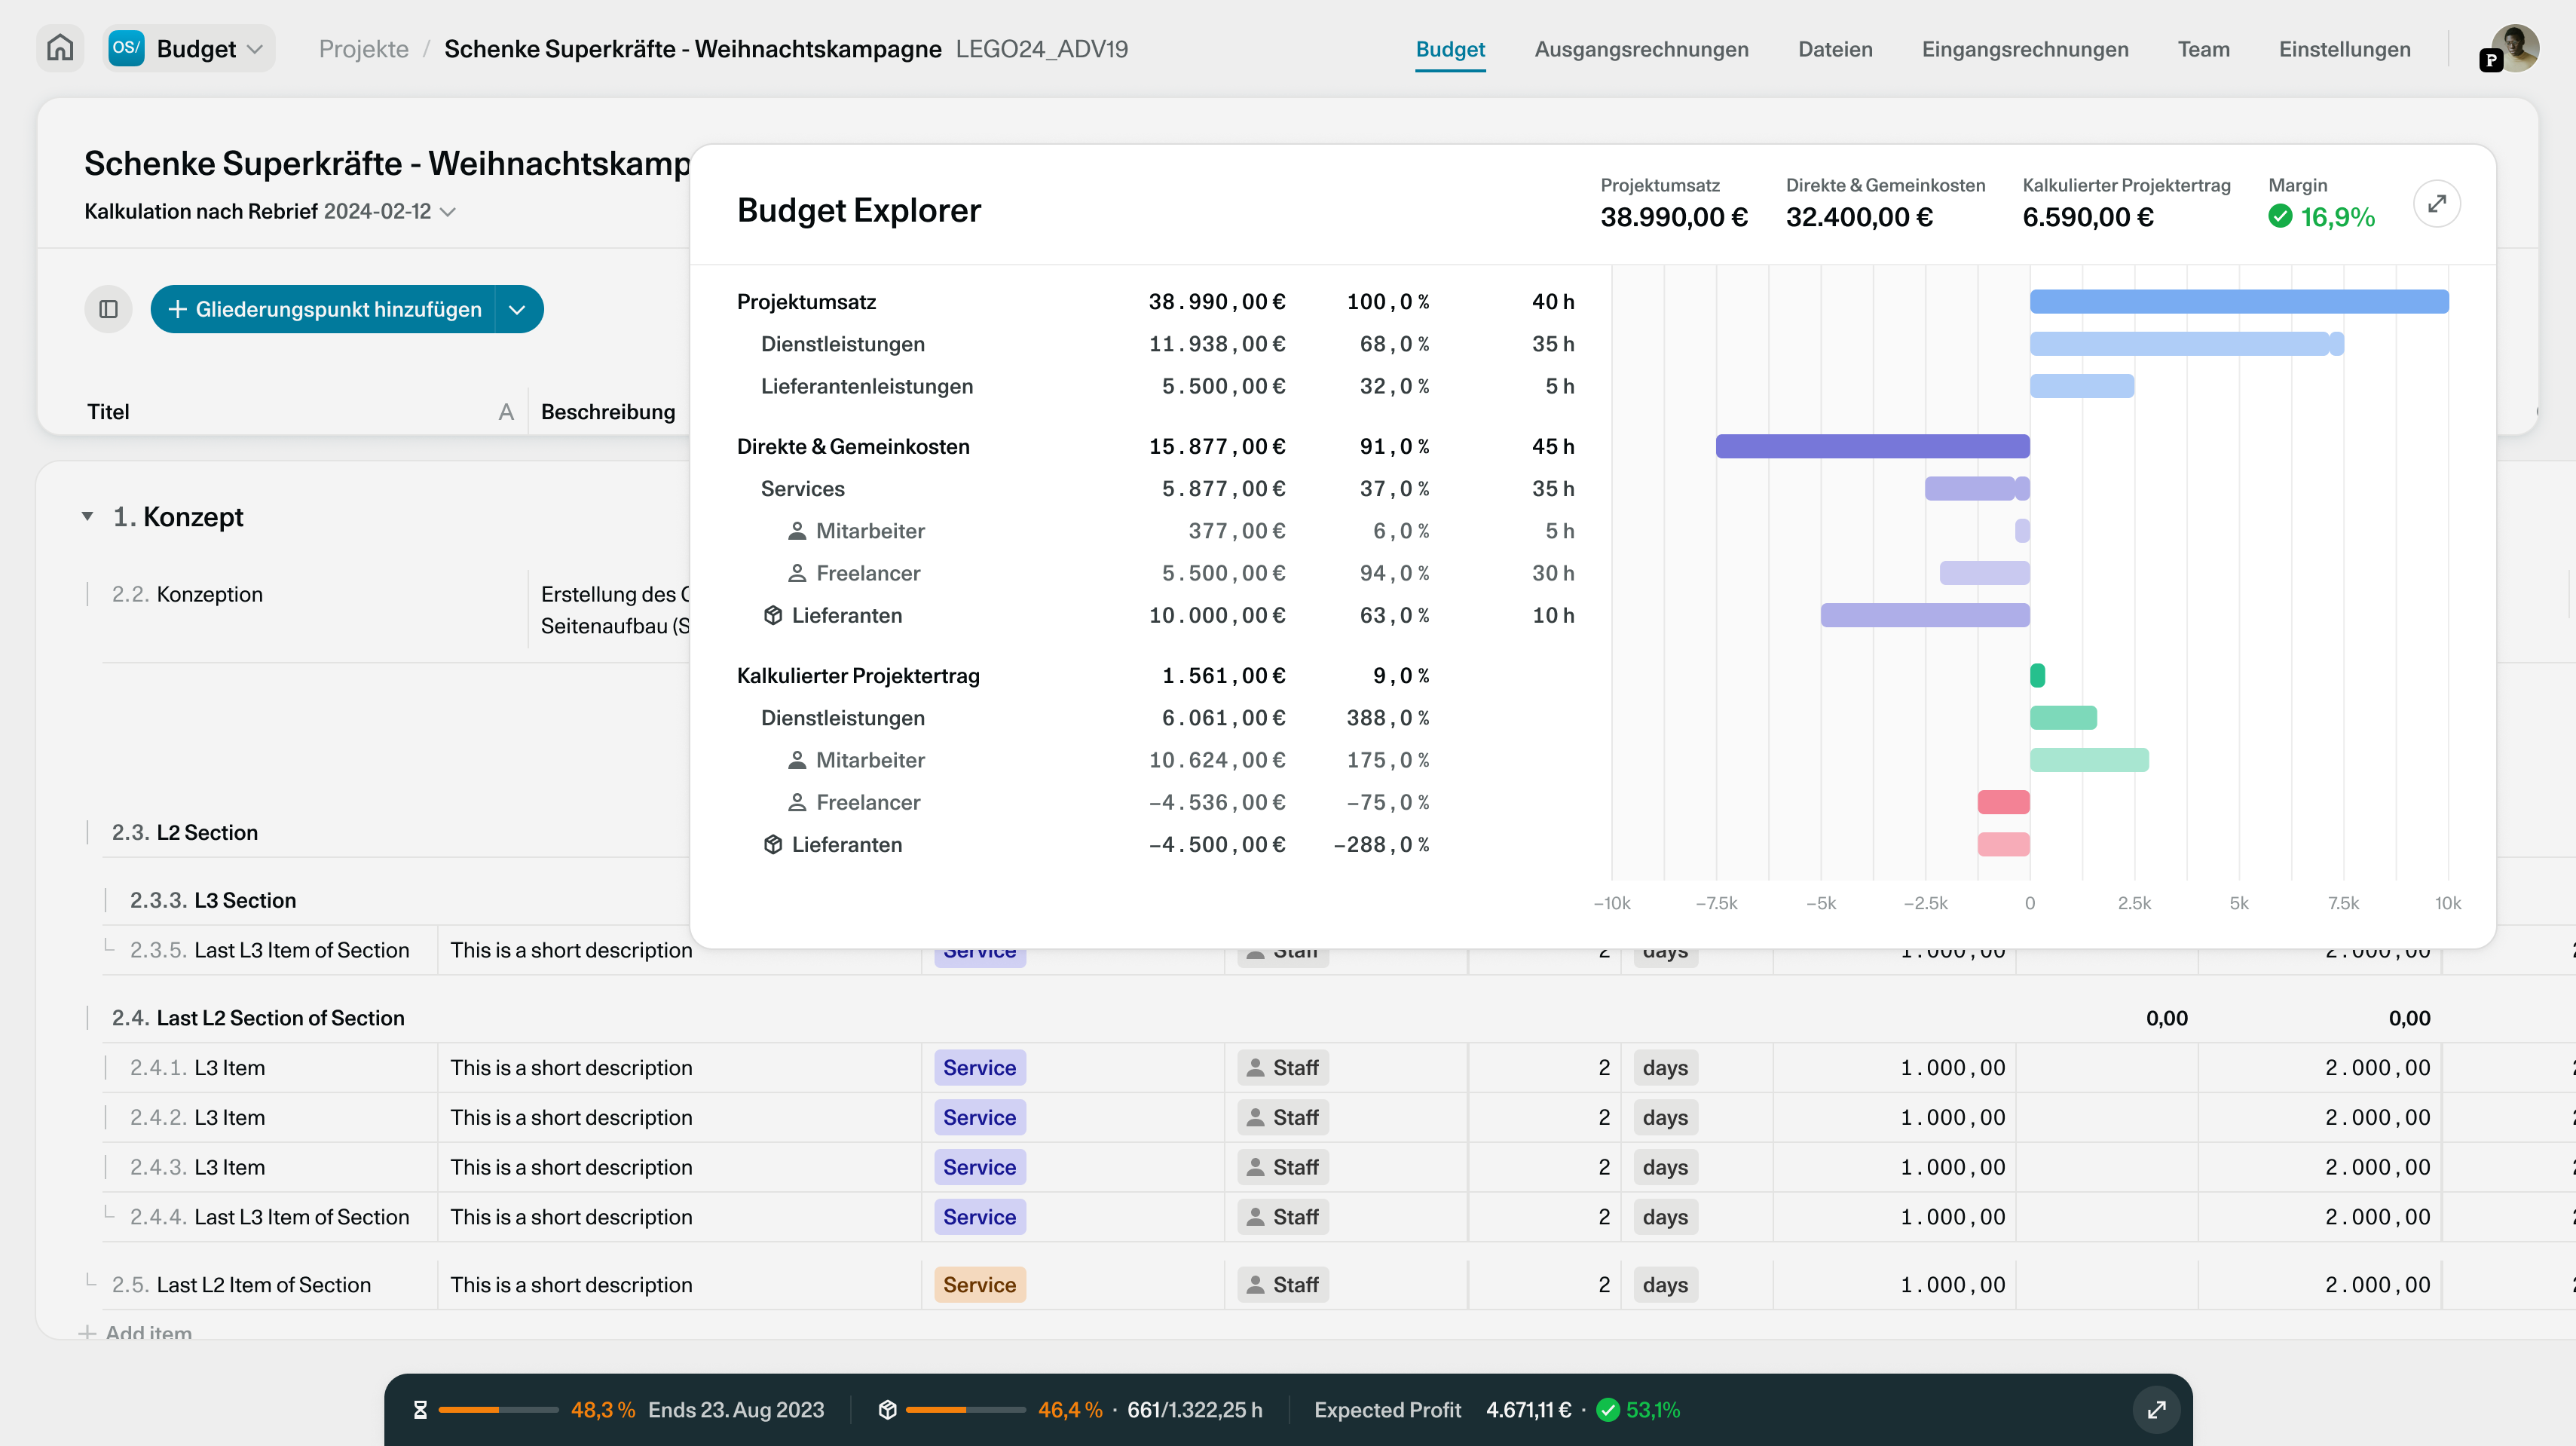The height and width of the screenshot is (1446, 2576).
Task: Open the chevron beside Gliederungspunkt hinzufügen
Action: pos(518,309)
